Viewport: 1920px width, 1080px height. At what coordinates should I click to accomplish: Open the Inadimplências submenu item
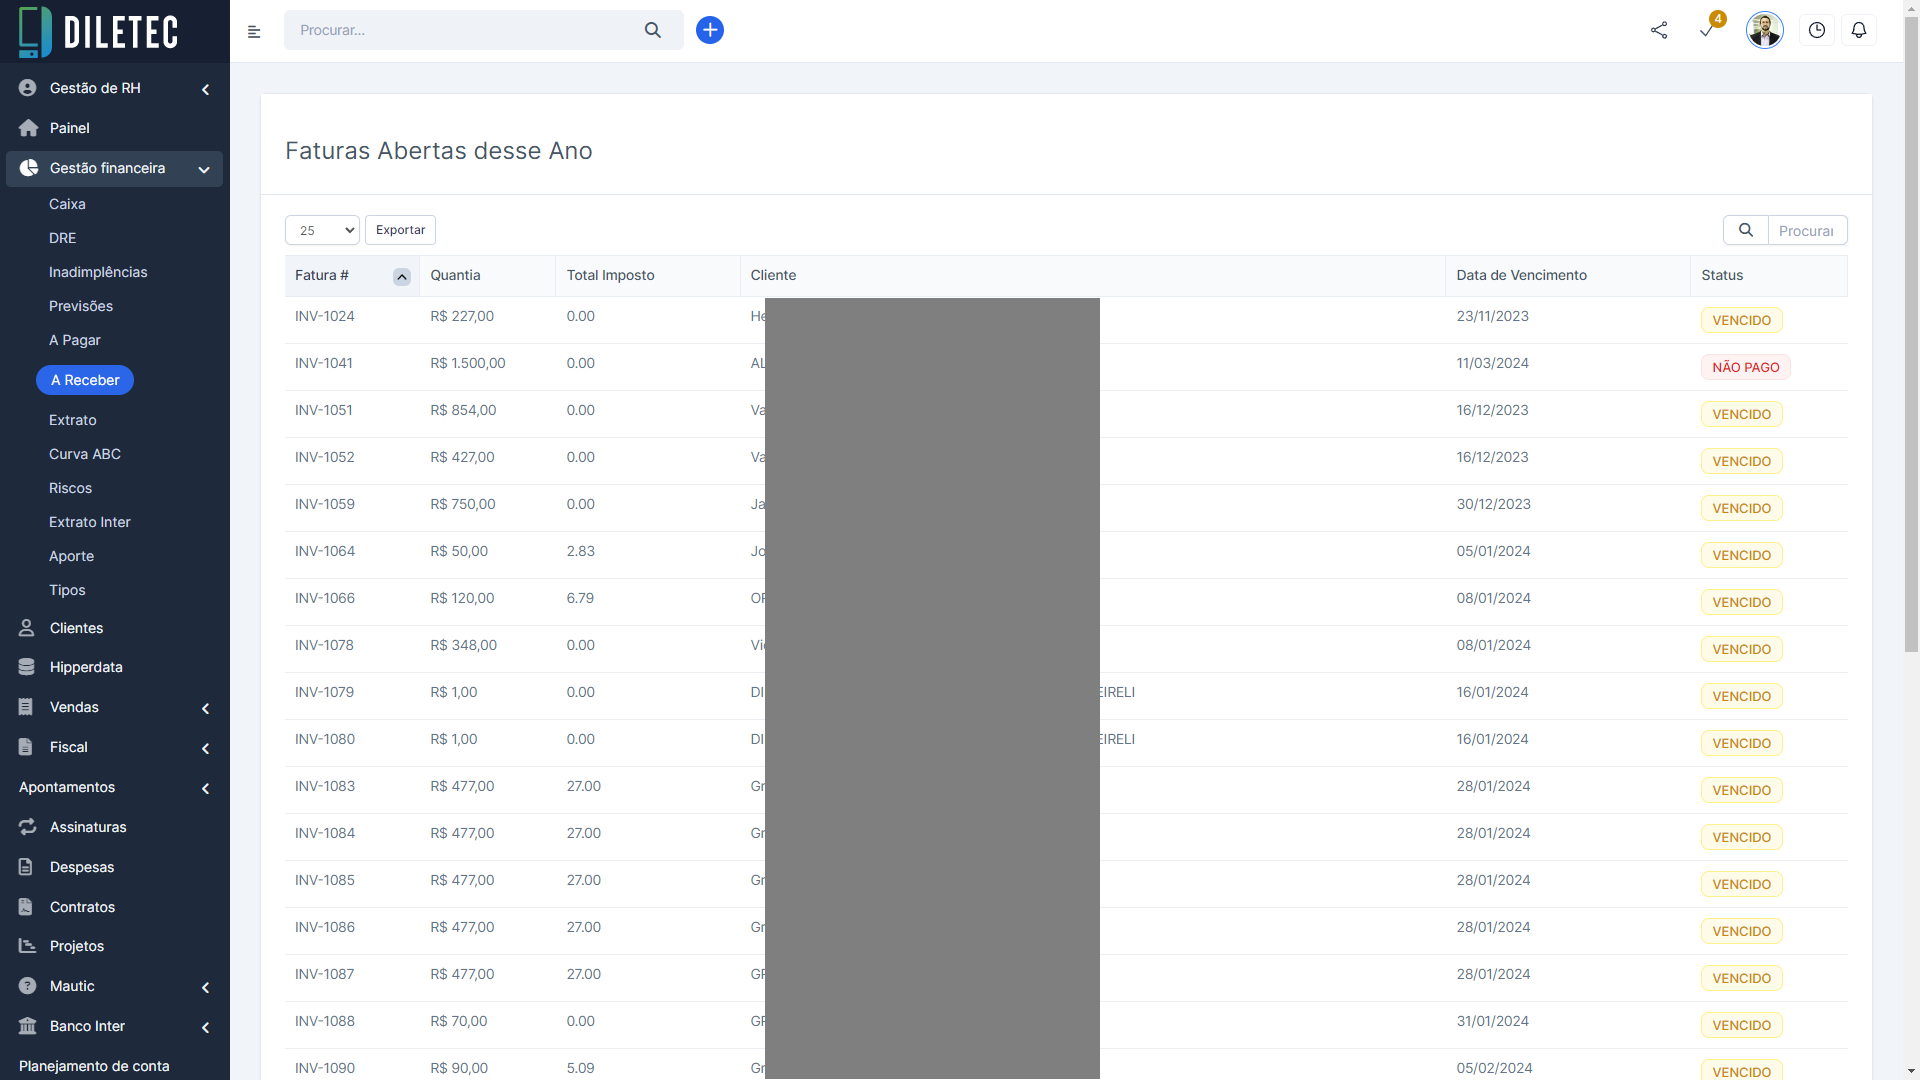tap(98, 272)
